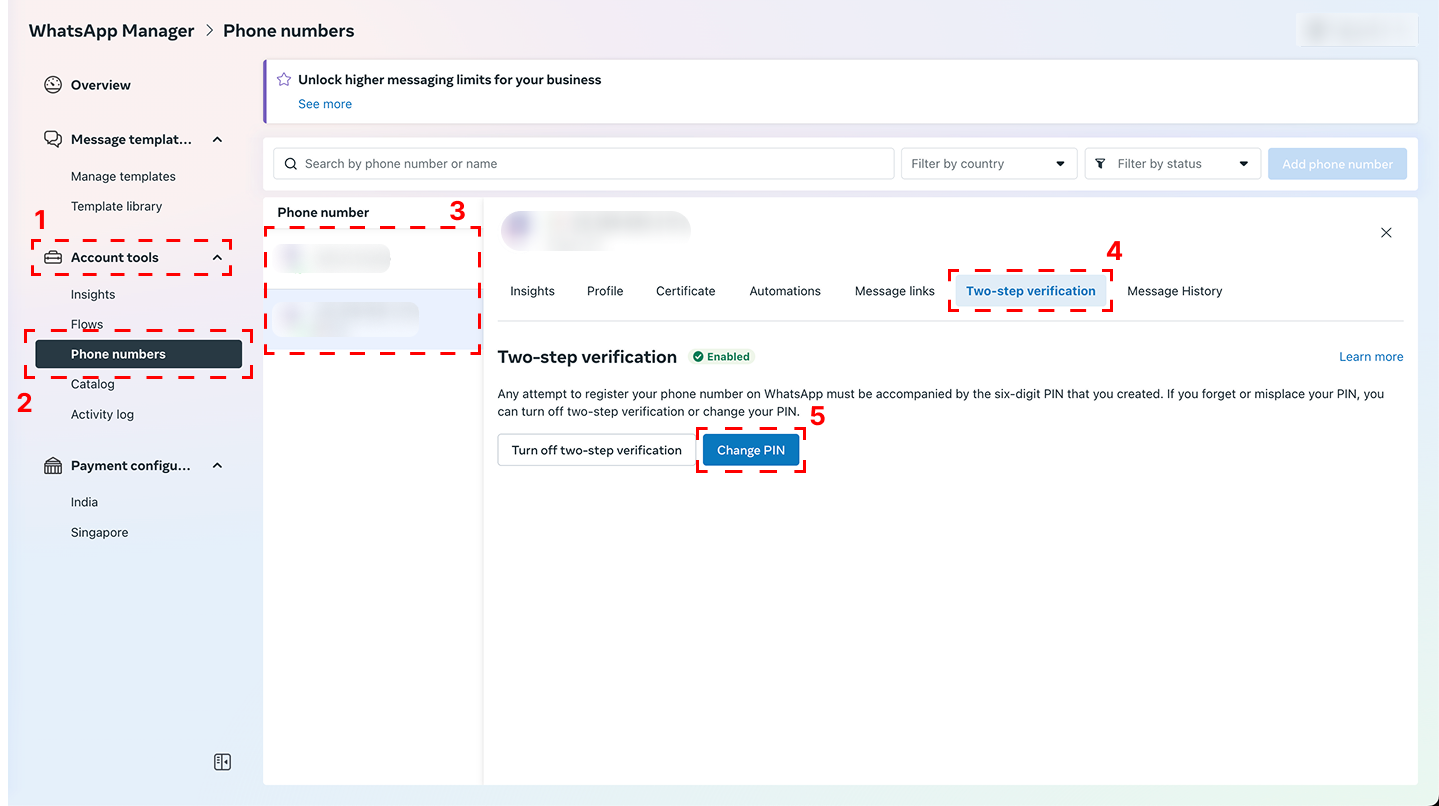Open Template library in sidebar
The image size is (1439, 806).
pos(116,206)
